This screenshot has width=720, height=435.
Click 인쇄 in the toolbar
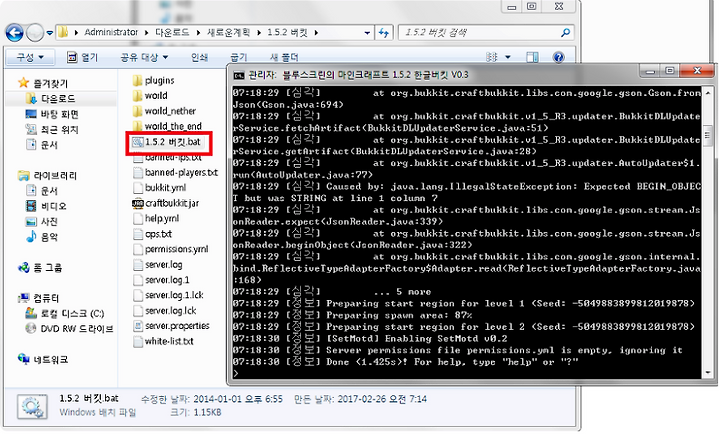(199, 57)
